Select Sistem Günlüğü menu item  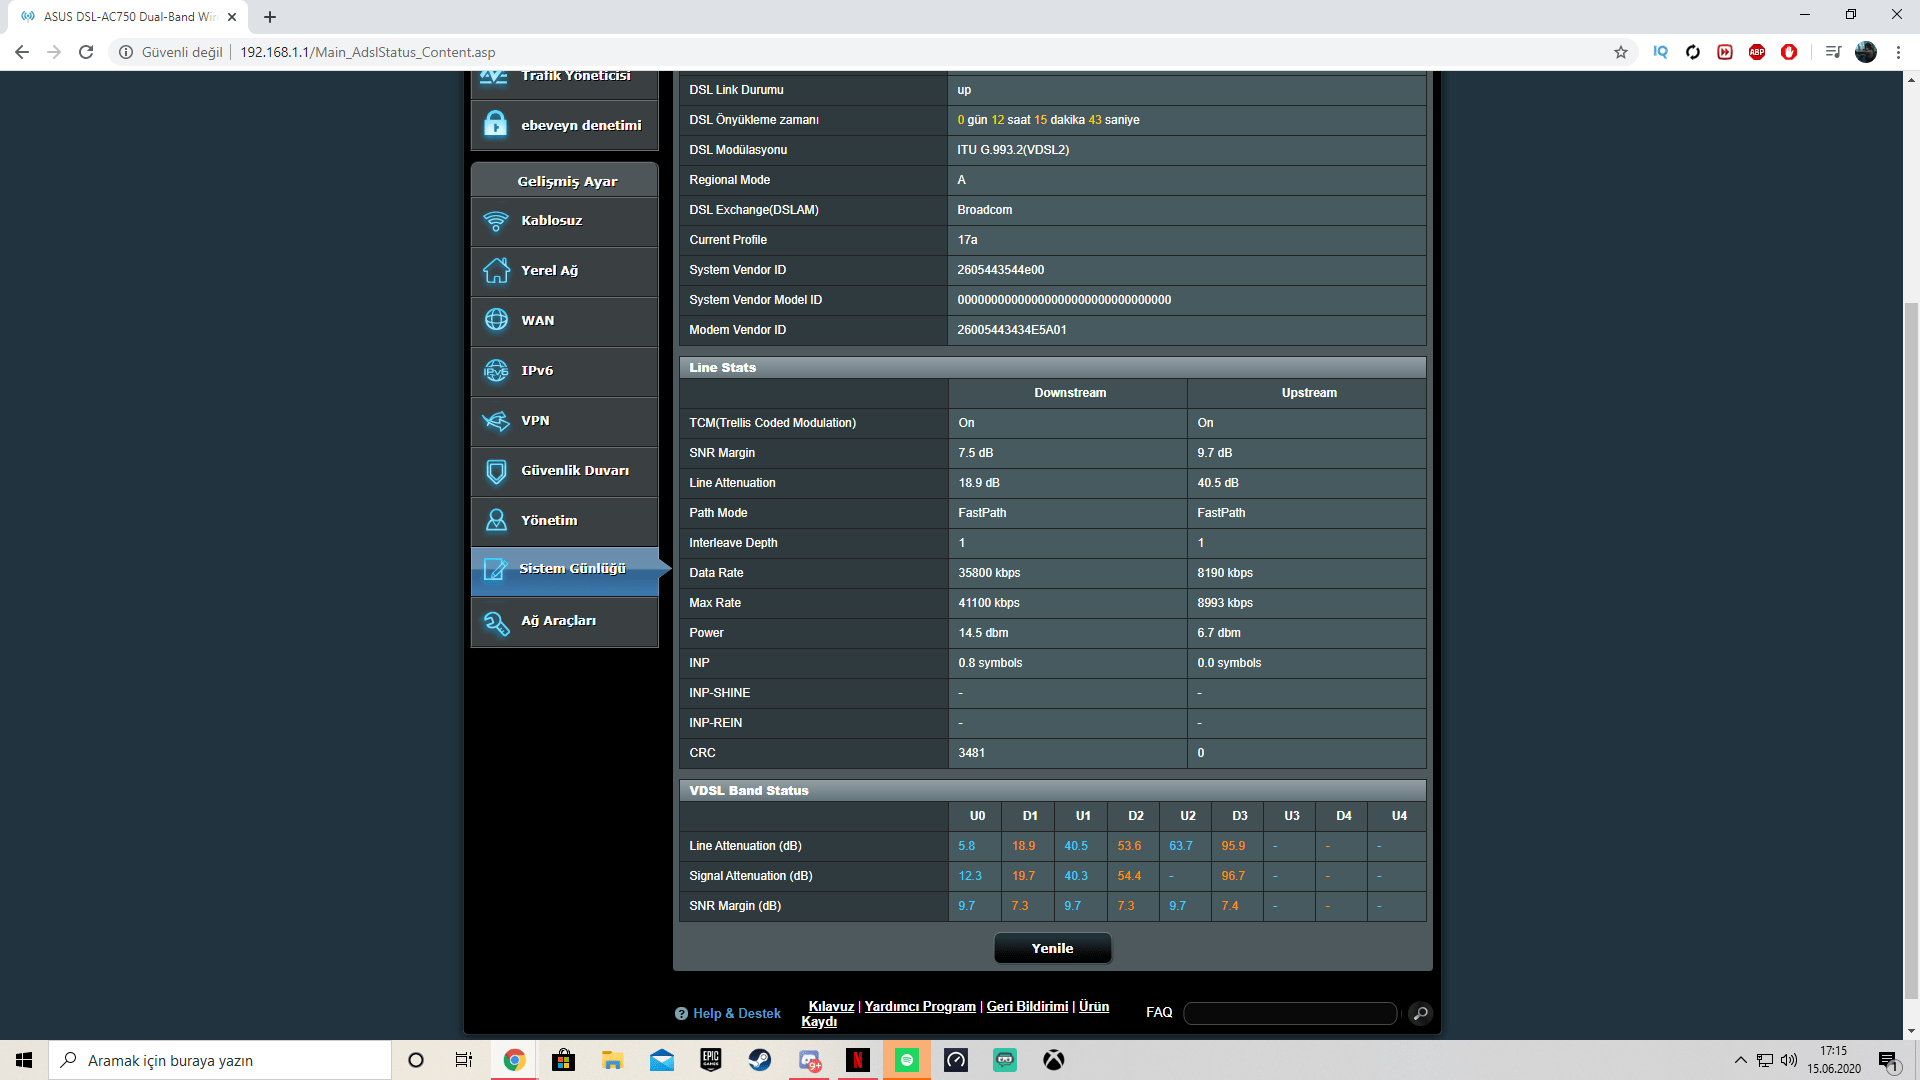pos(571,569)
